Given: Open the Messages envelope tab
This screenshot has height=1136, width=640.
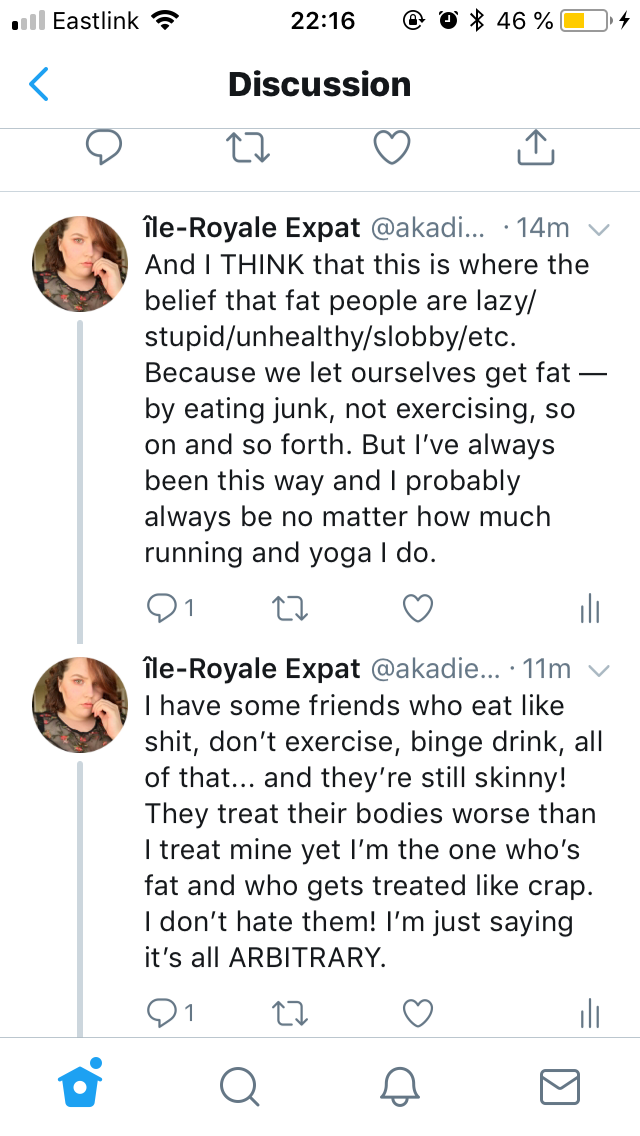Looking at the screenshot, I should pos(559,1087).
